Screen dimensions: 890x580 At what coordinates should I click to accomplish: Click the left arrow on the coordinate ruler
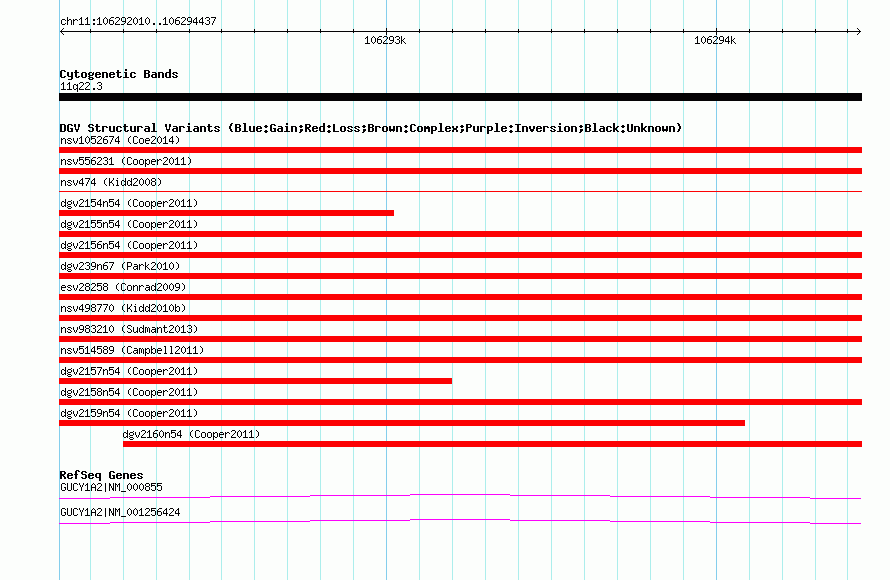[62, 31]
